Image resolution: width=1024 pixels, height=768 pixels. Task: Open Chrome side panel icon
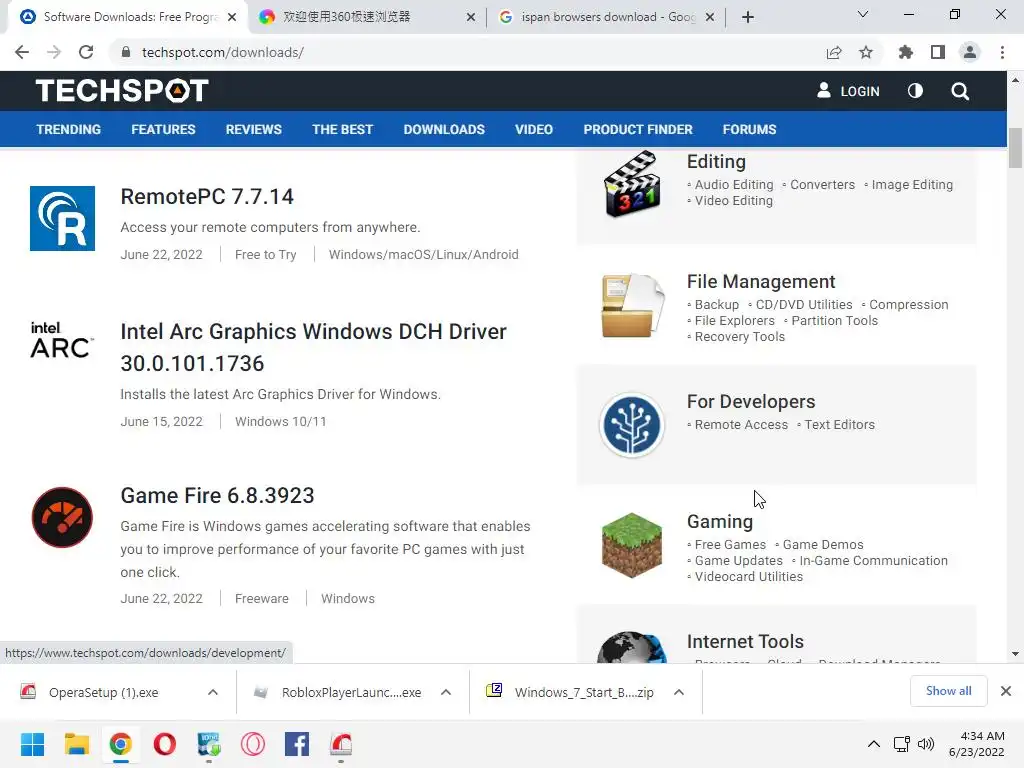938,52
